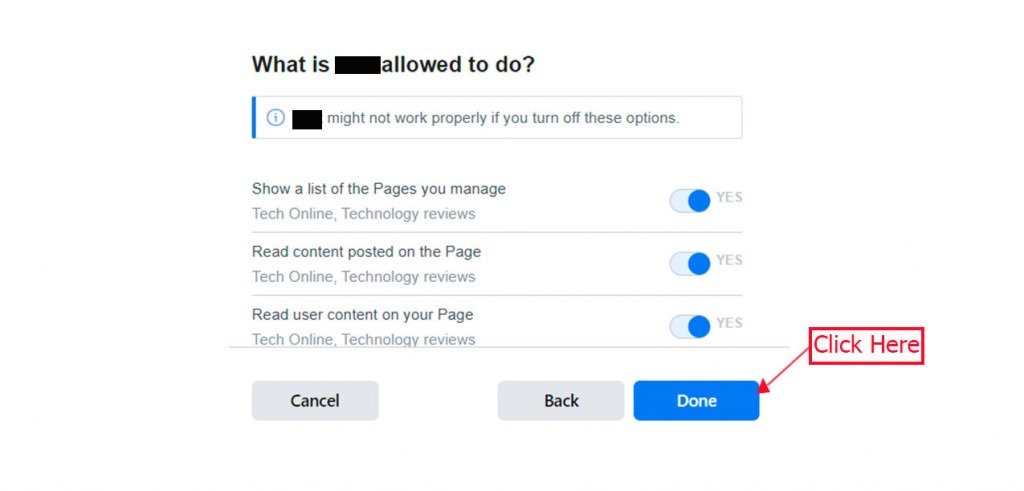Select the 'Read user content on your Page' label

coord(362,315)
